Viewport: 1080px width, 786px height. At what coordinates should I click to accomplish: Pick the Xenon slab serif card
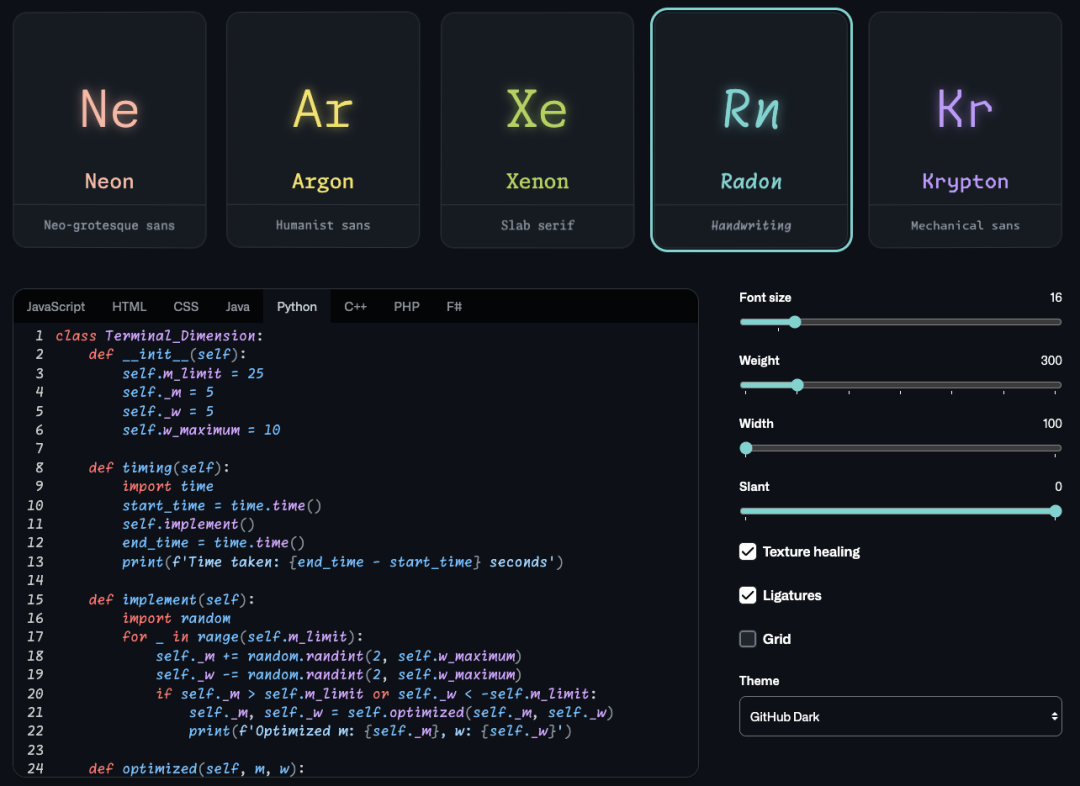click(x=537, y=130)
